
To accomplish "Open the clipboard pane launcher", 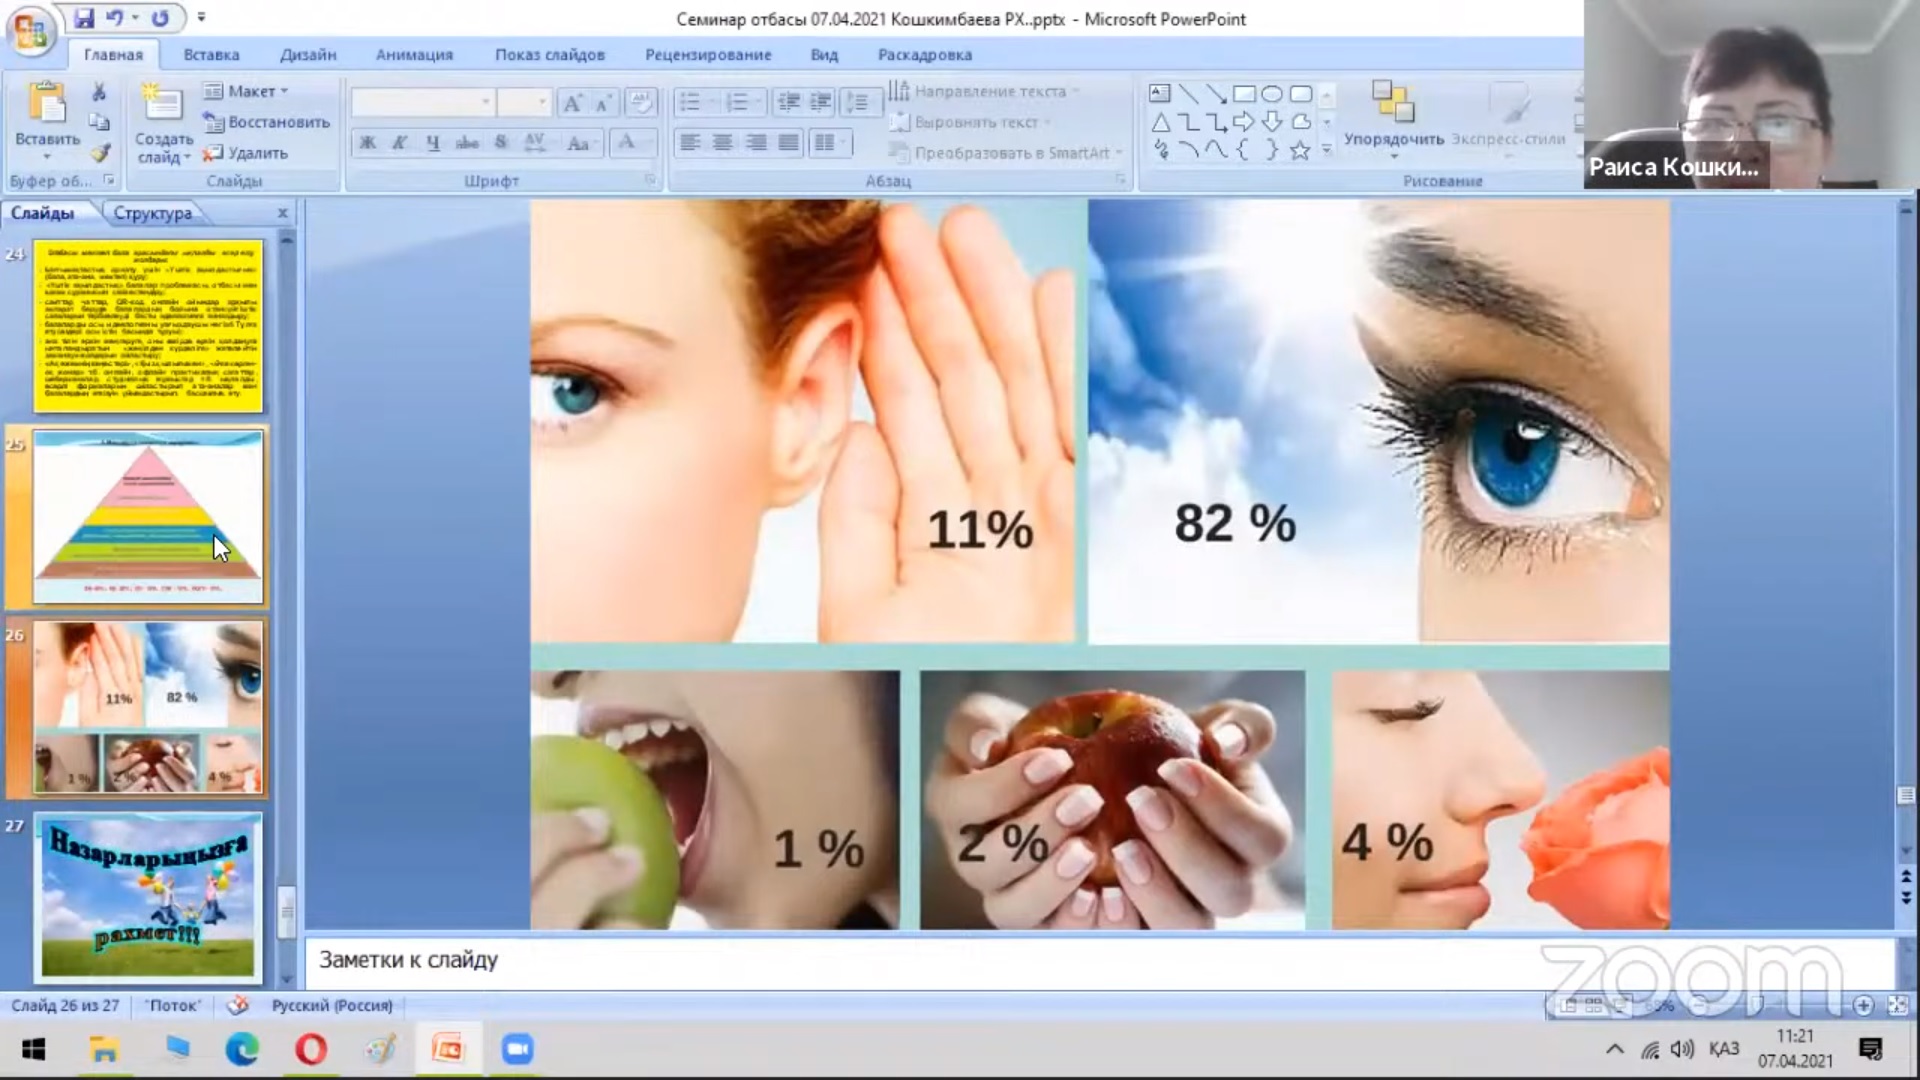I will click(x=109, y=180).
